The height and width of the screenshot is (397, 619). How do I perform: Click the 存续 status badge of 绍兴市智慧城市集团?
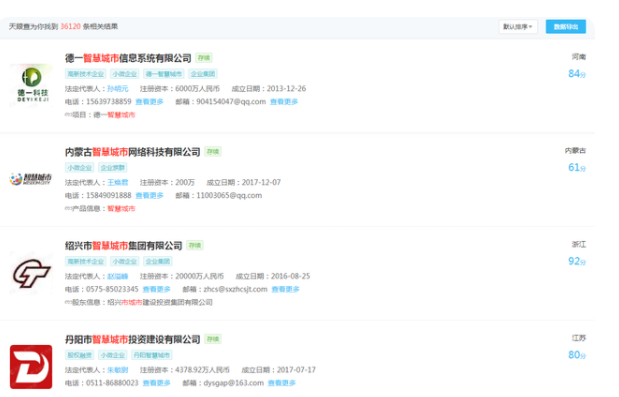click(x=195, y=245)
